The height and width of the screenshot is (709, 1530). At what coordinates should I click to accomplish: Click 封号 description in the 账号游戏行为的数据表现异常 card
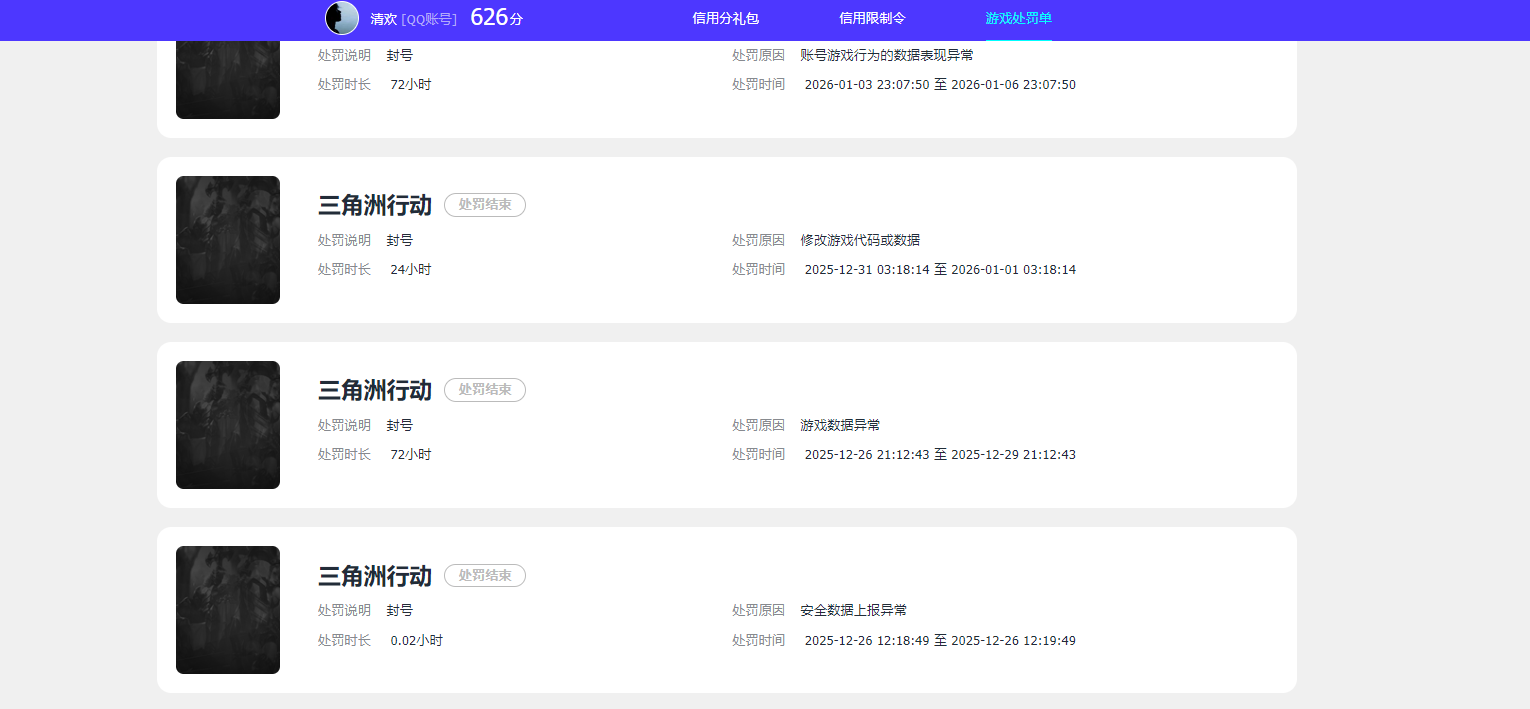[x=400, y=55]
